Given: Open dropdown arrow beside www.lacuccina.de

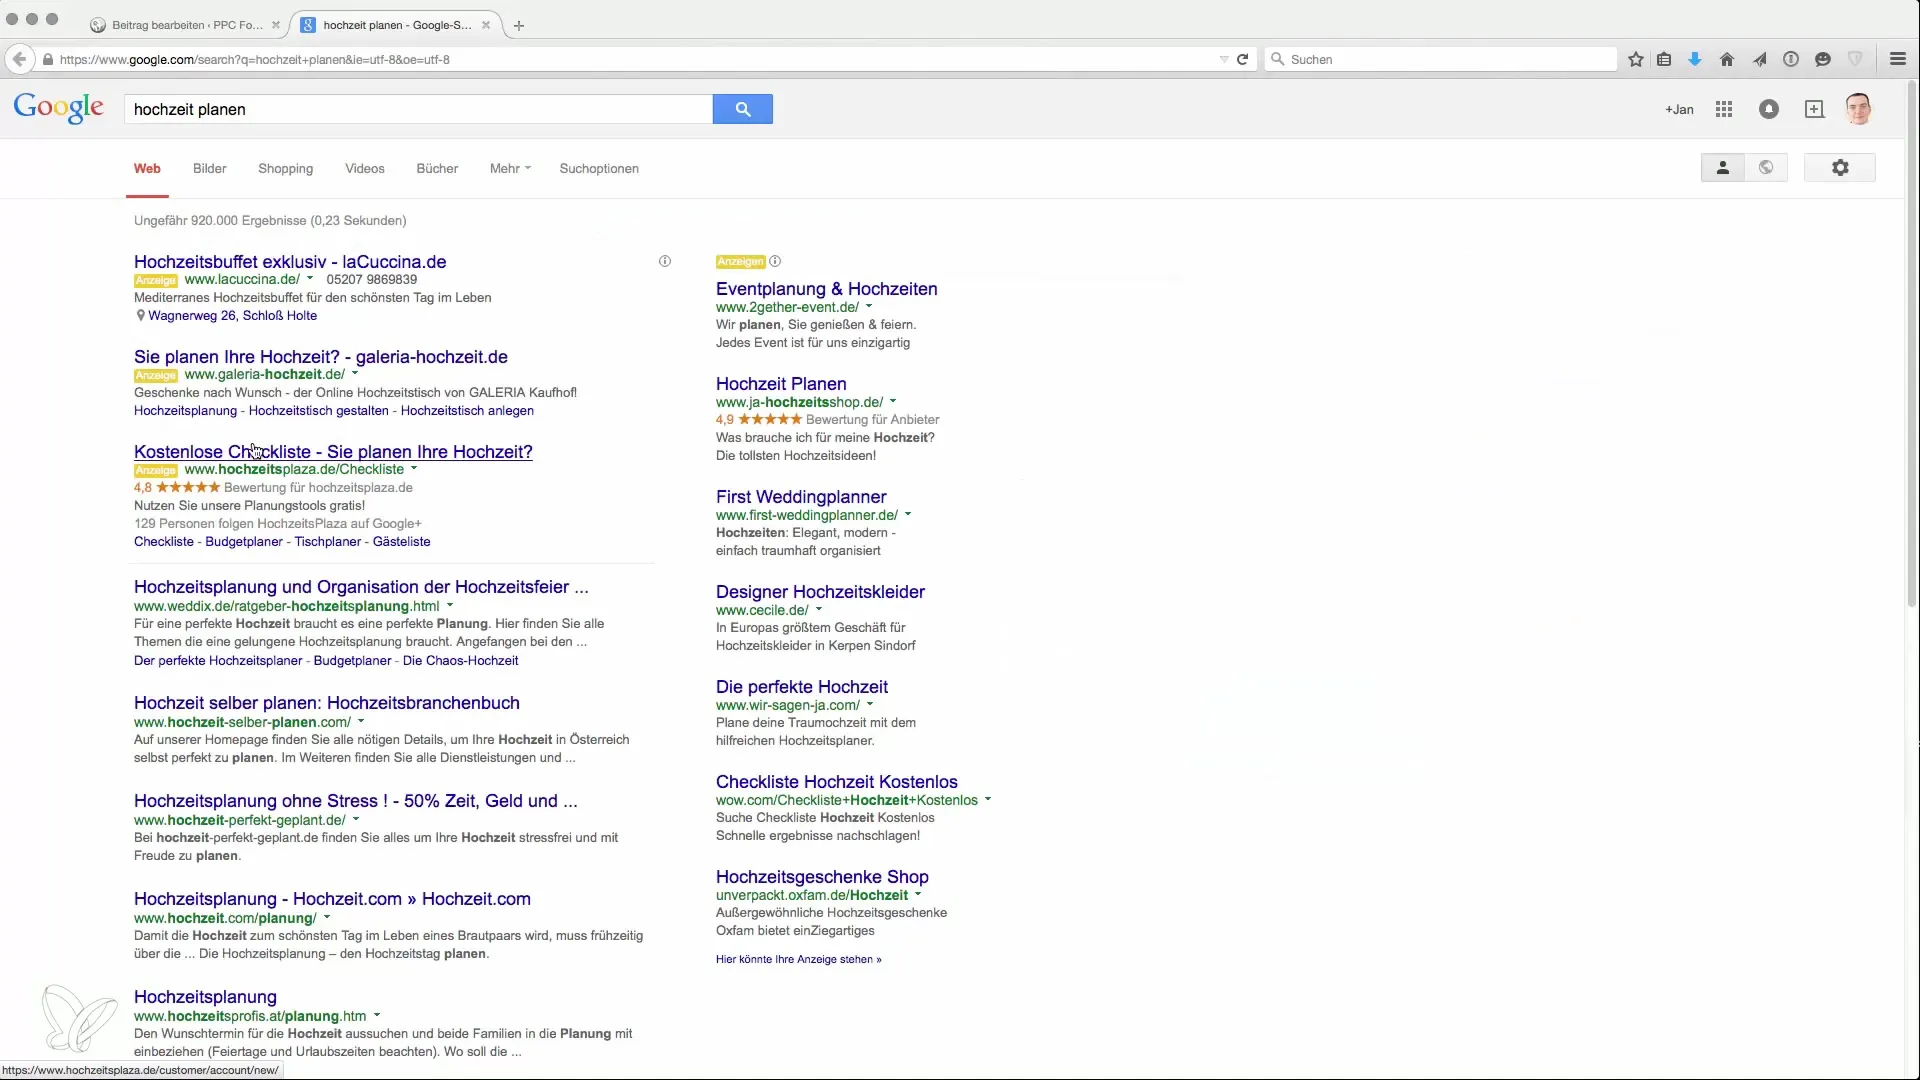Looking at the screenshot, I should point(310,279).
